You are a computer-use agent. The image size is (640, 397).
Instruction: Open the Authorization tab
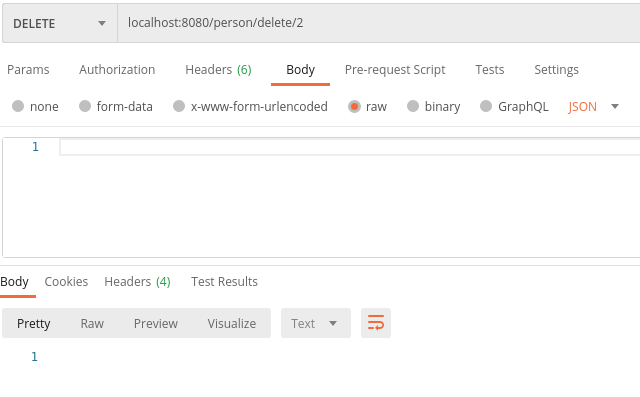pyautogui.click(x=117, y=70)
